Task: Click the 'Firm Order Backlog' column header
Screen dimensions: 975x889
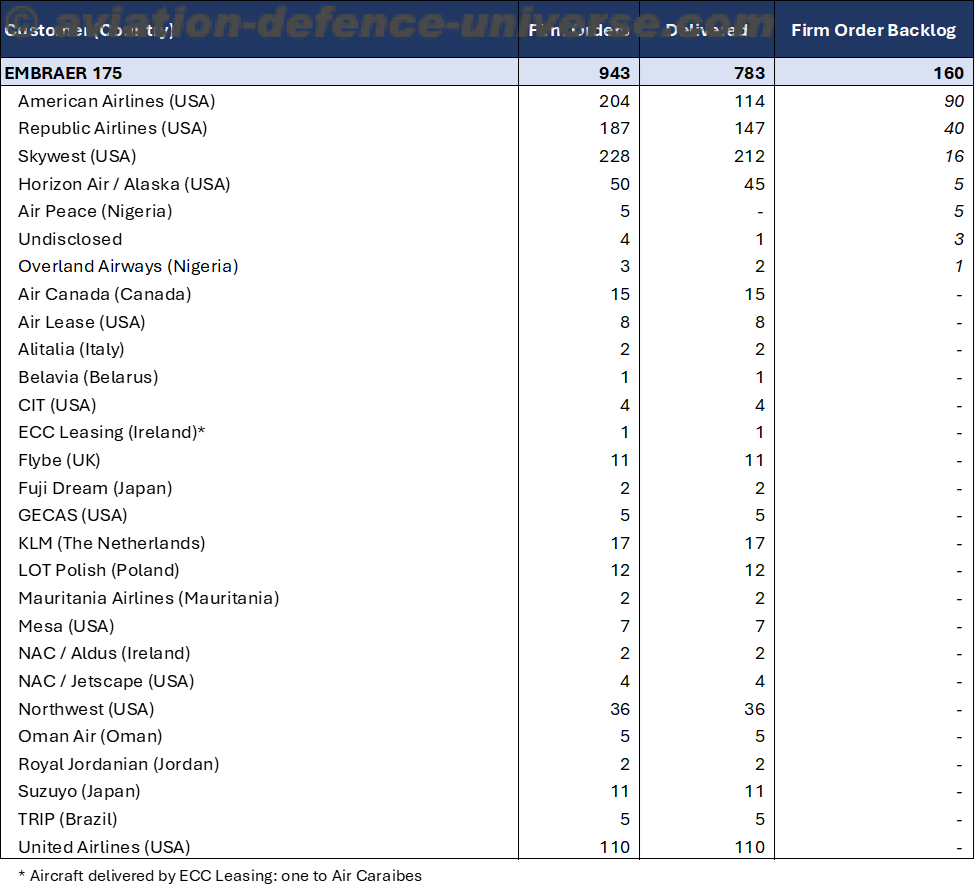Action: [873, 30]
